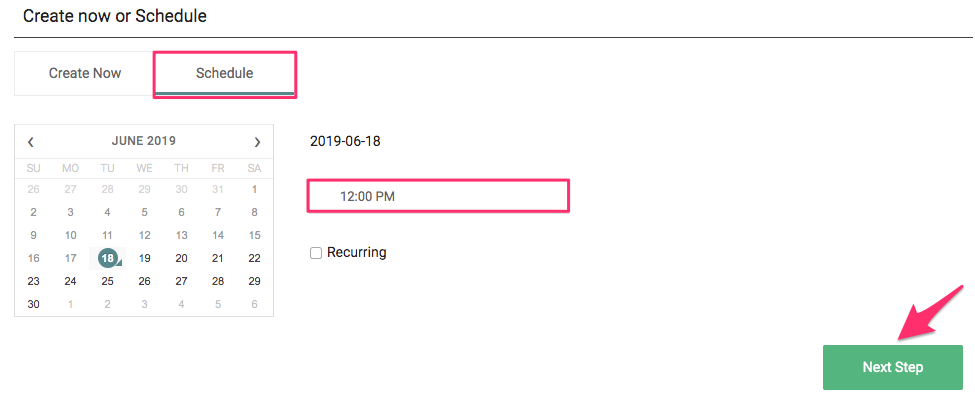Click the Next Step button

click(892, 367)
